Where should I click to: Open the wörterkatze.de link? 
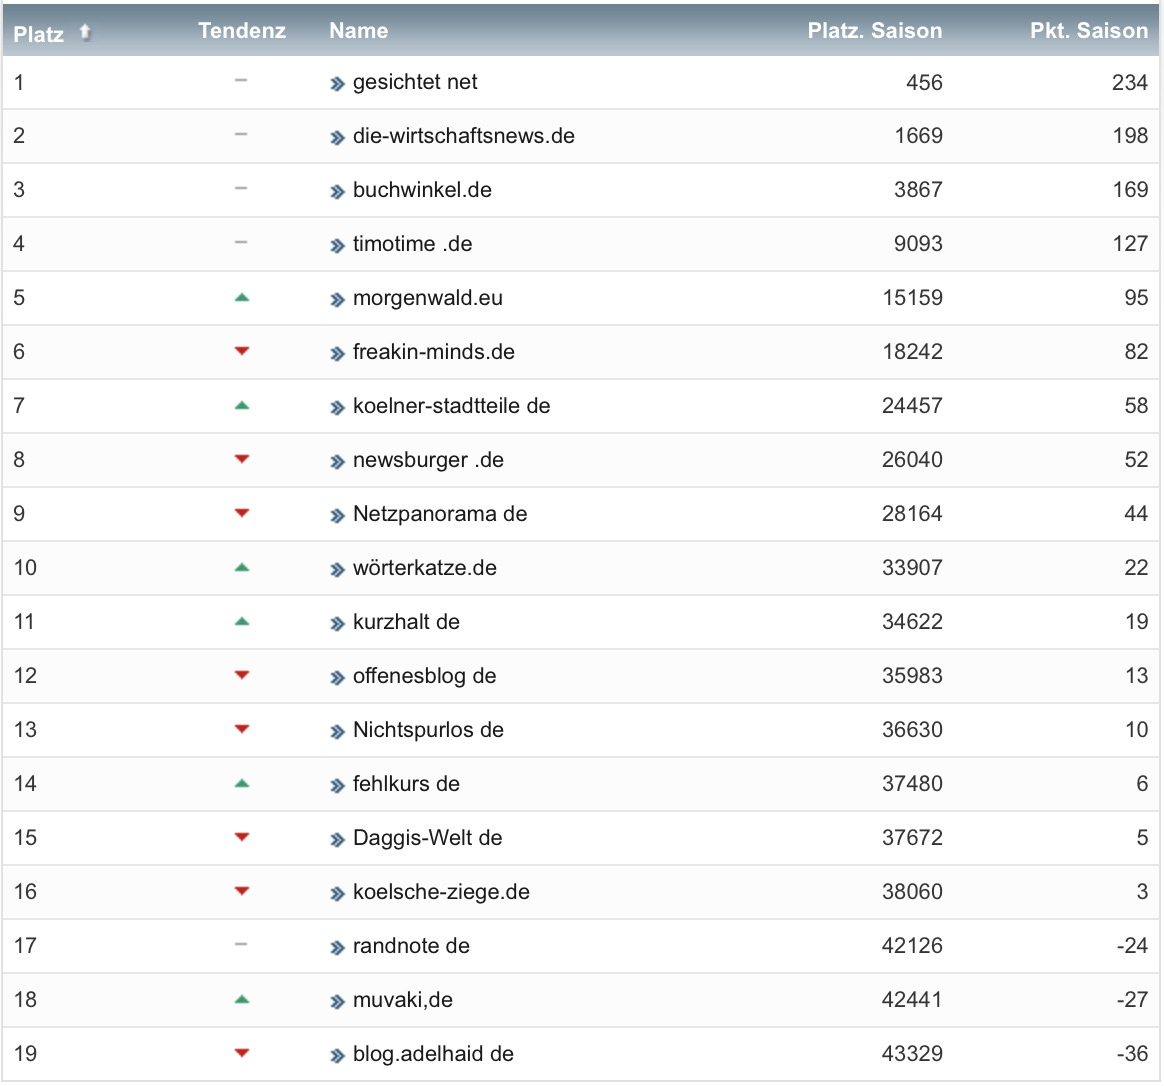[425, 568]
